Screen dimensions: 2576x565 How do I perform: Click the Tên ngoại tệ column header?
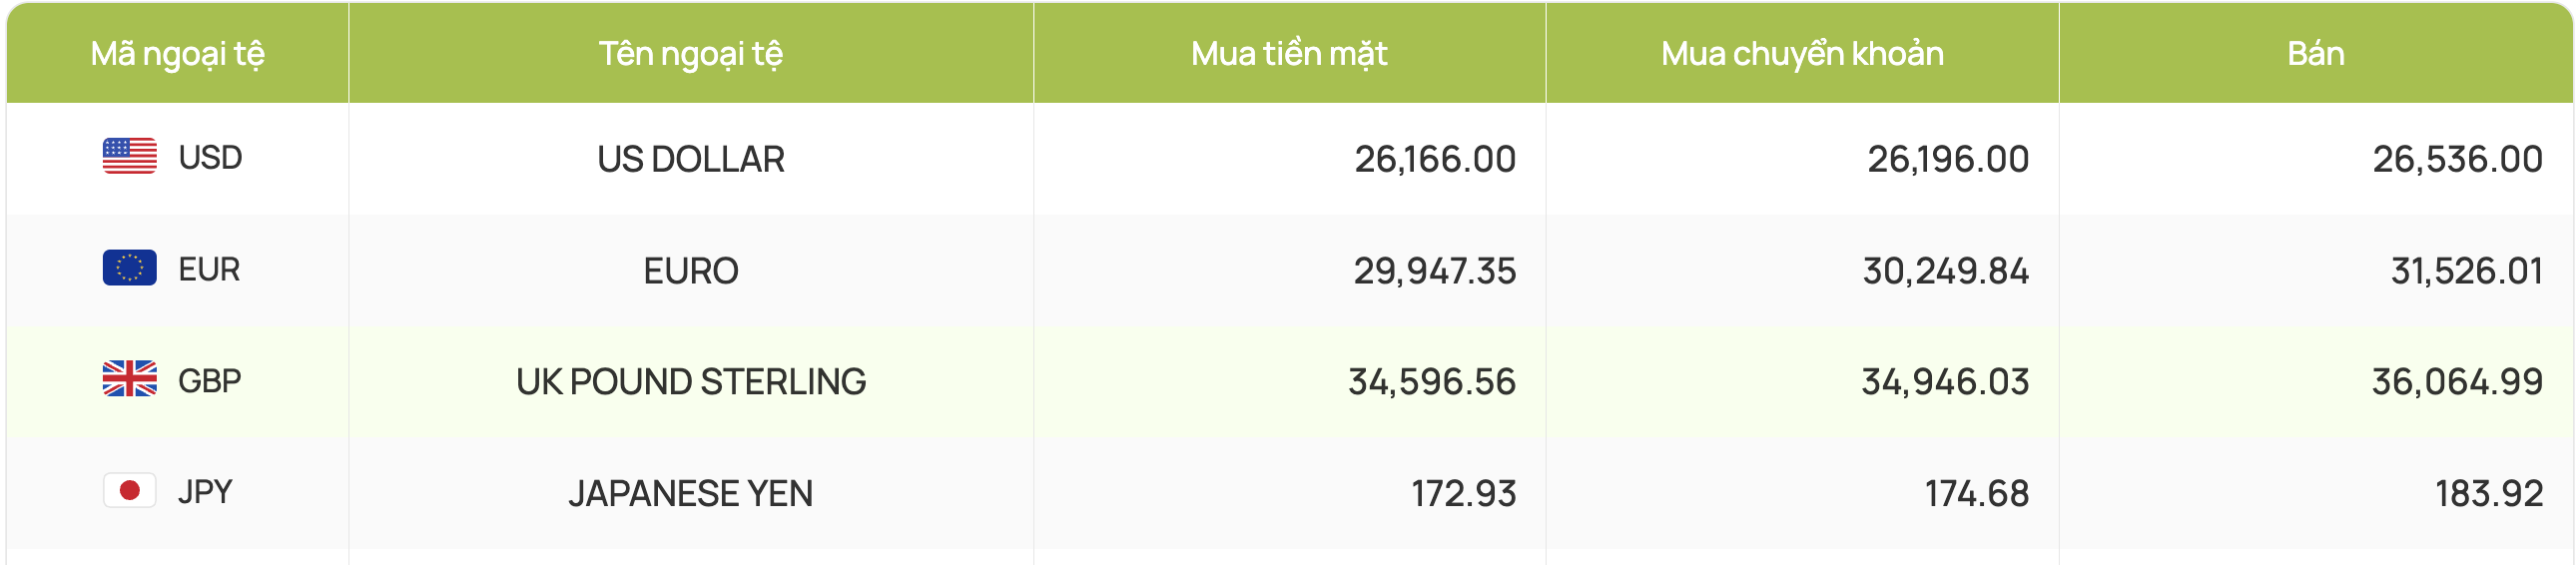691,53
